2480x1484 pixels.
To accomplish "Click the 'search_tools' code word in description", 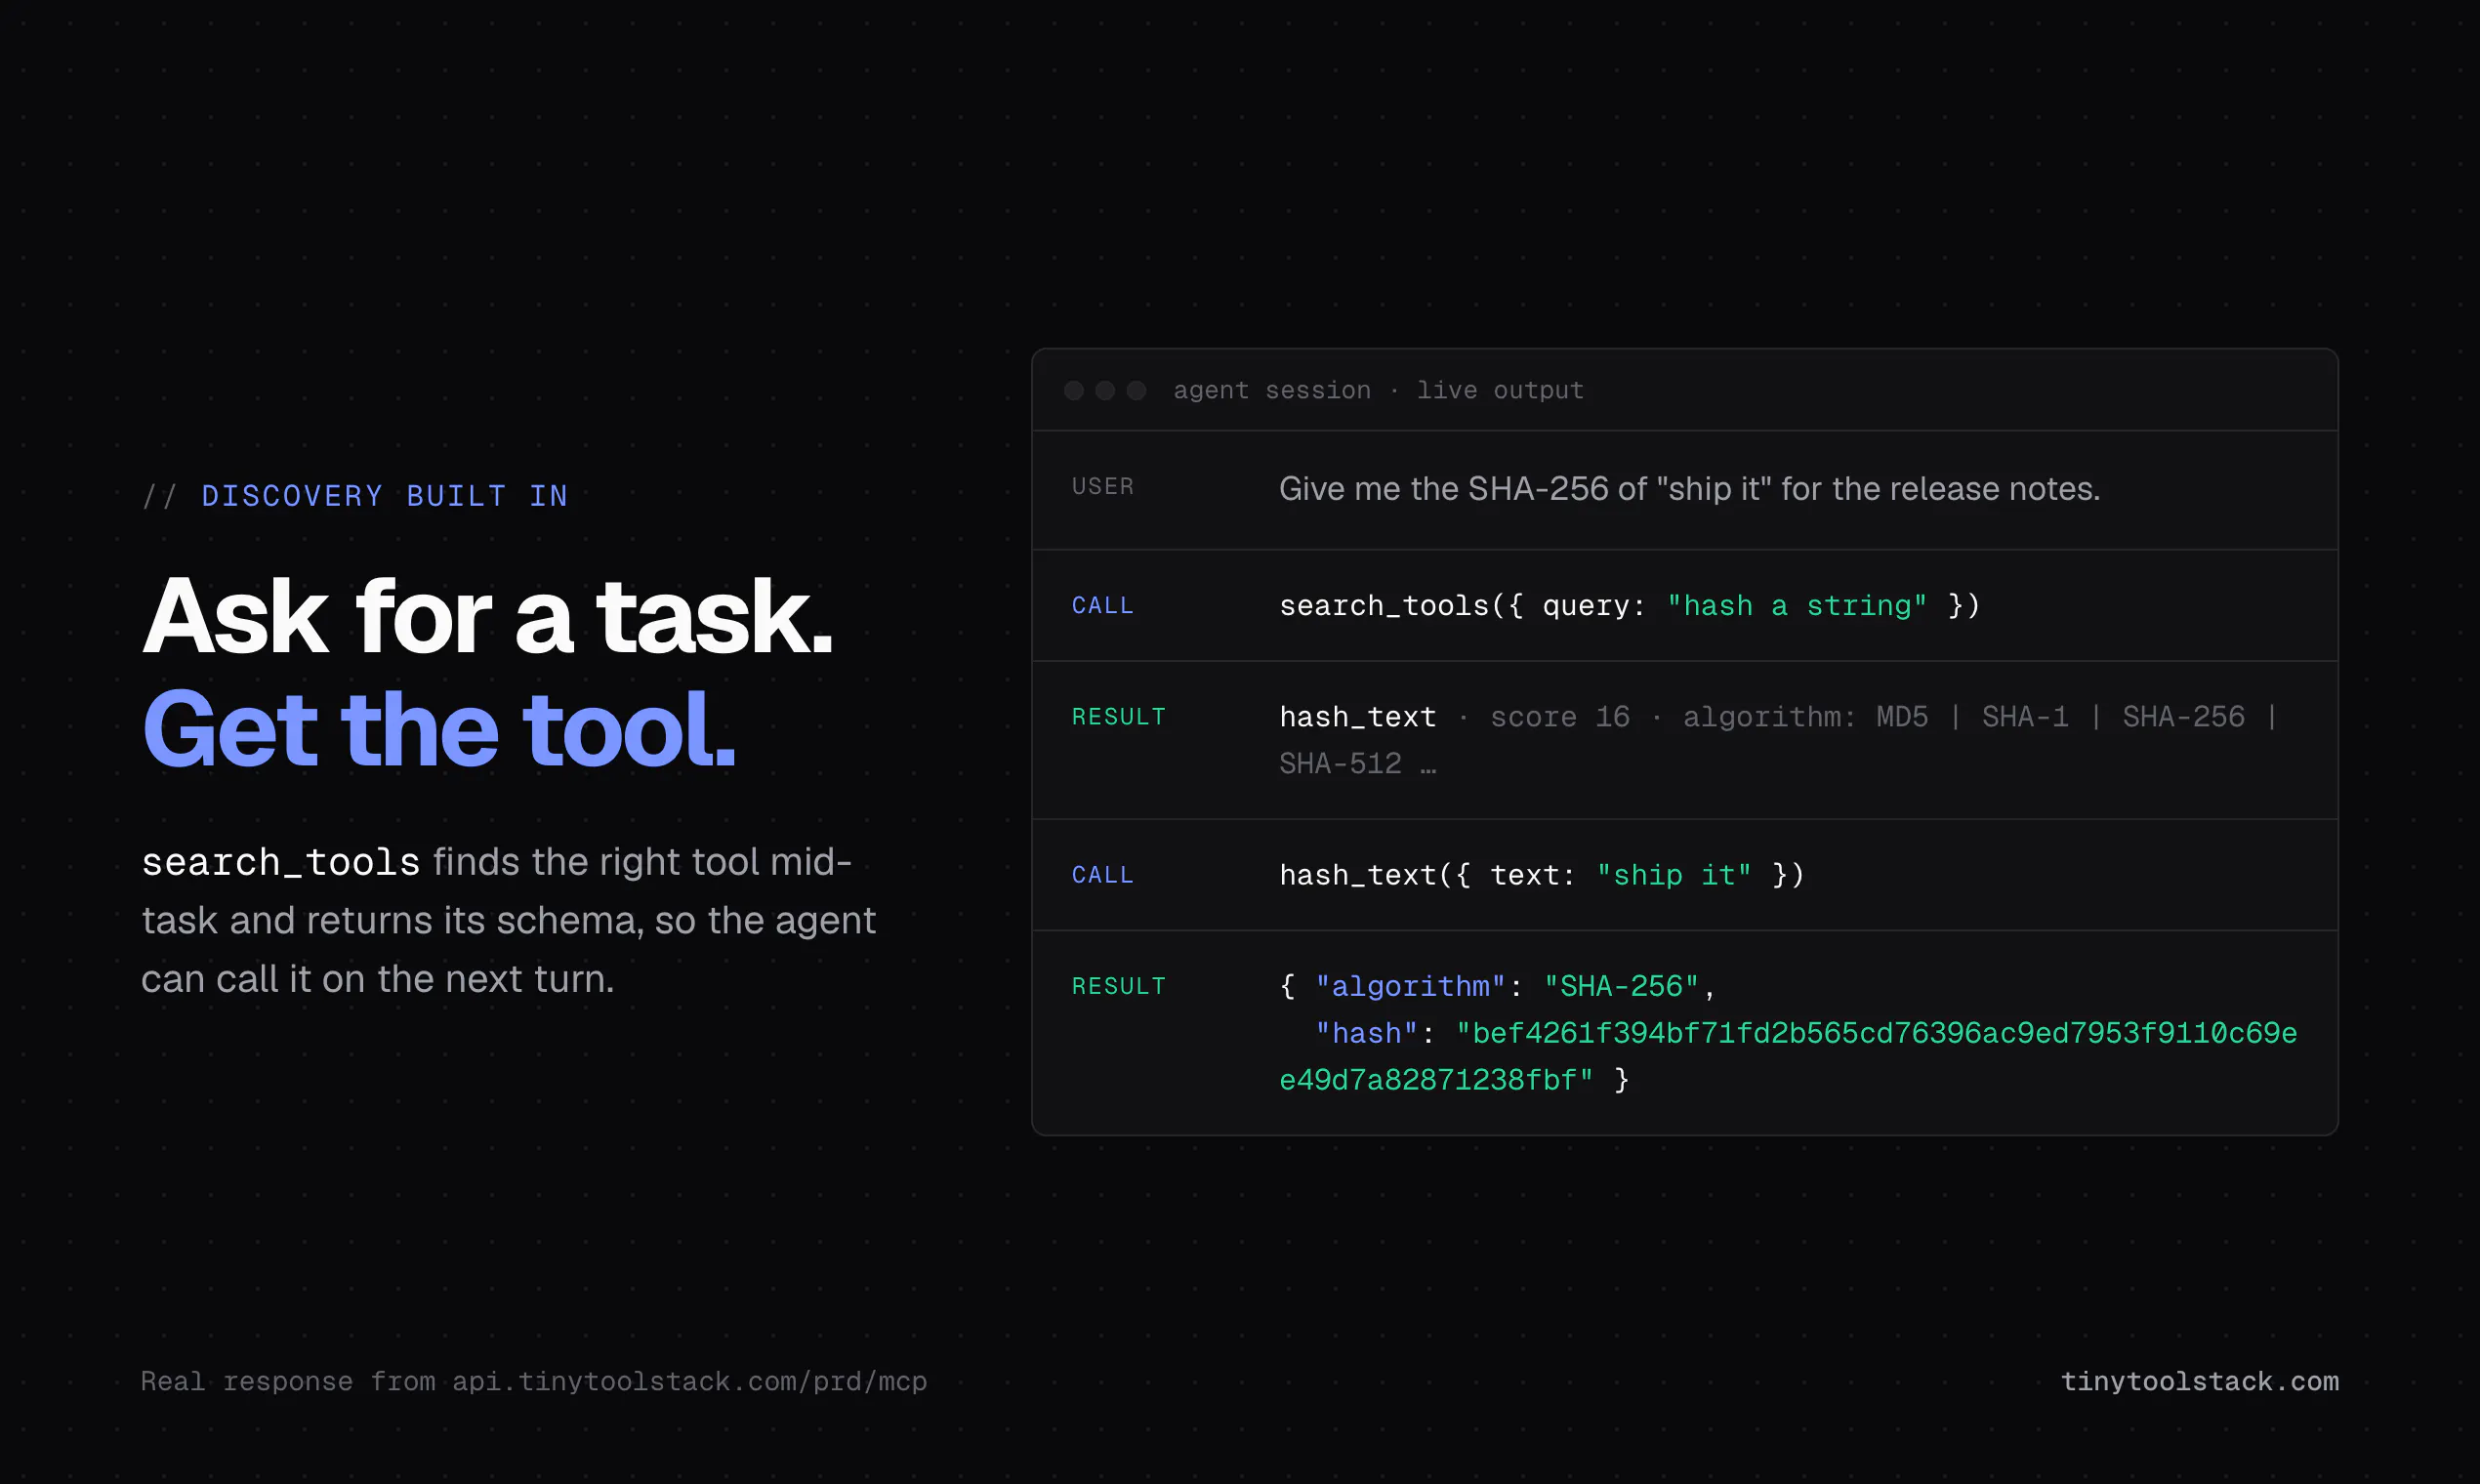I will pos(280,862).
